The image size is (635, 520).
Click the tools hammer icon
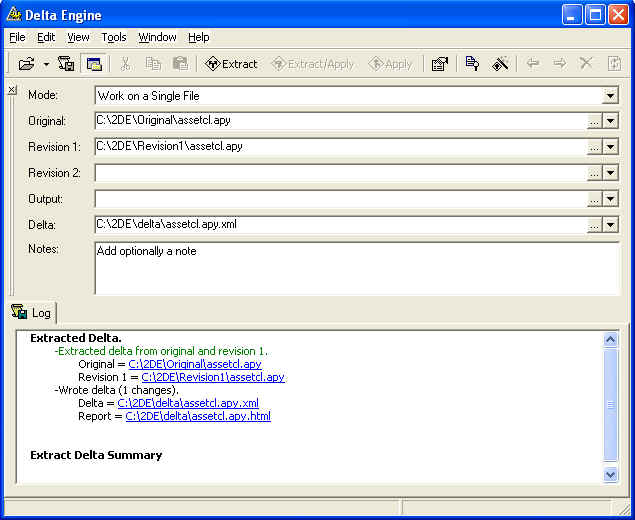pos(501,64)
